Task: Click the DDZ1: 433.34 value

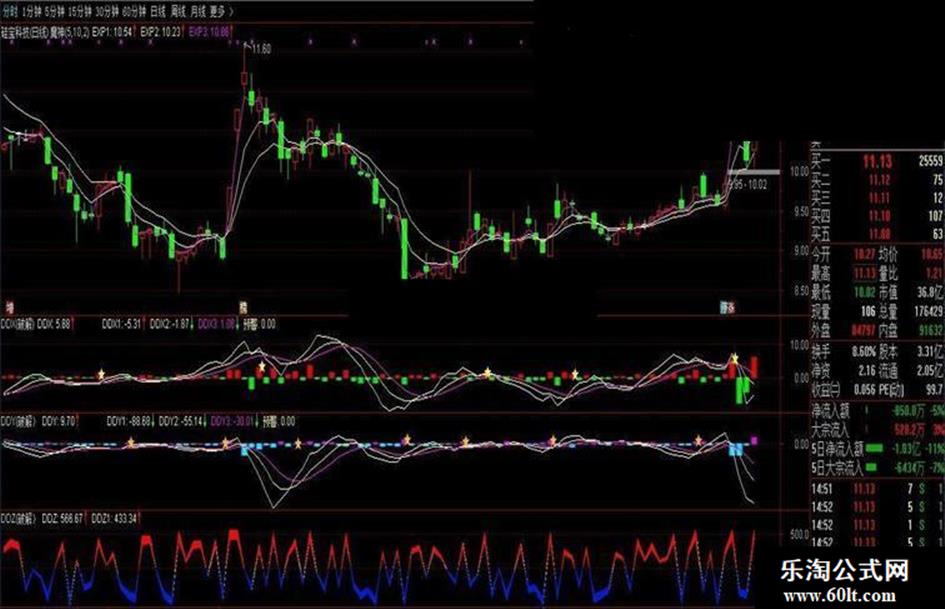Action: click(114, 519)
